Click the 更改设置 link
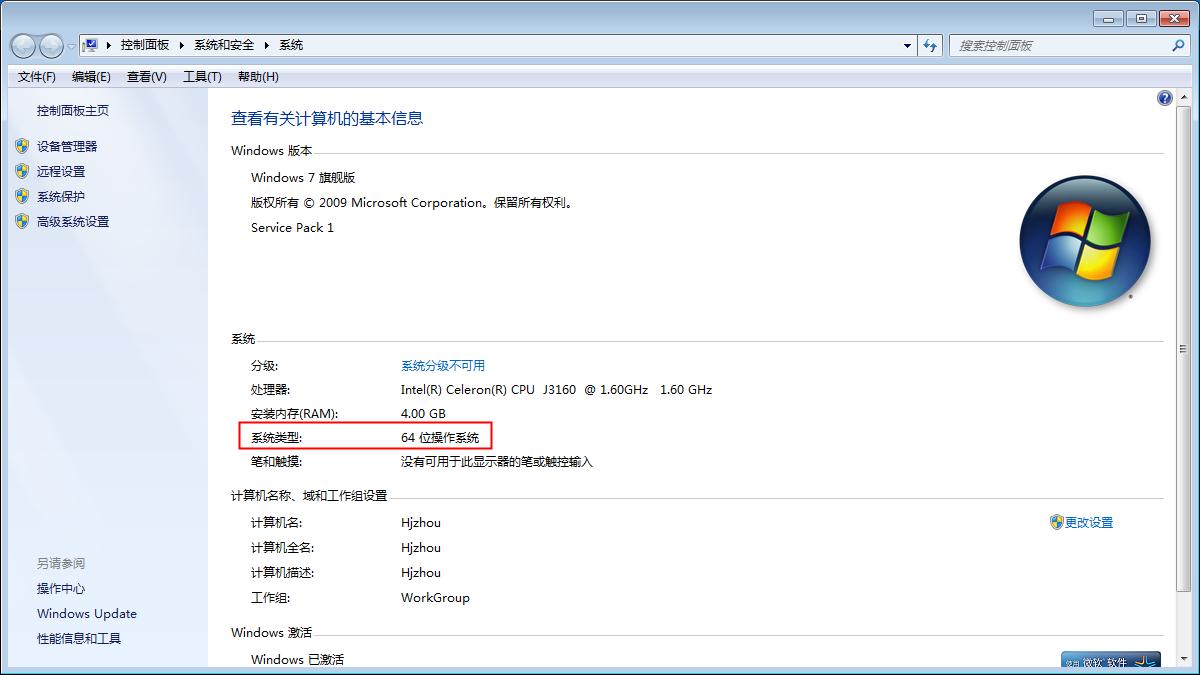This screenshot has height=675, width=1200. click(x=1089, y=522)
